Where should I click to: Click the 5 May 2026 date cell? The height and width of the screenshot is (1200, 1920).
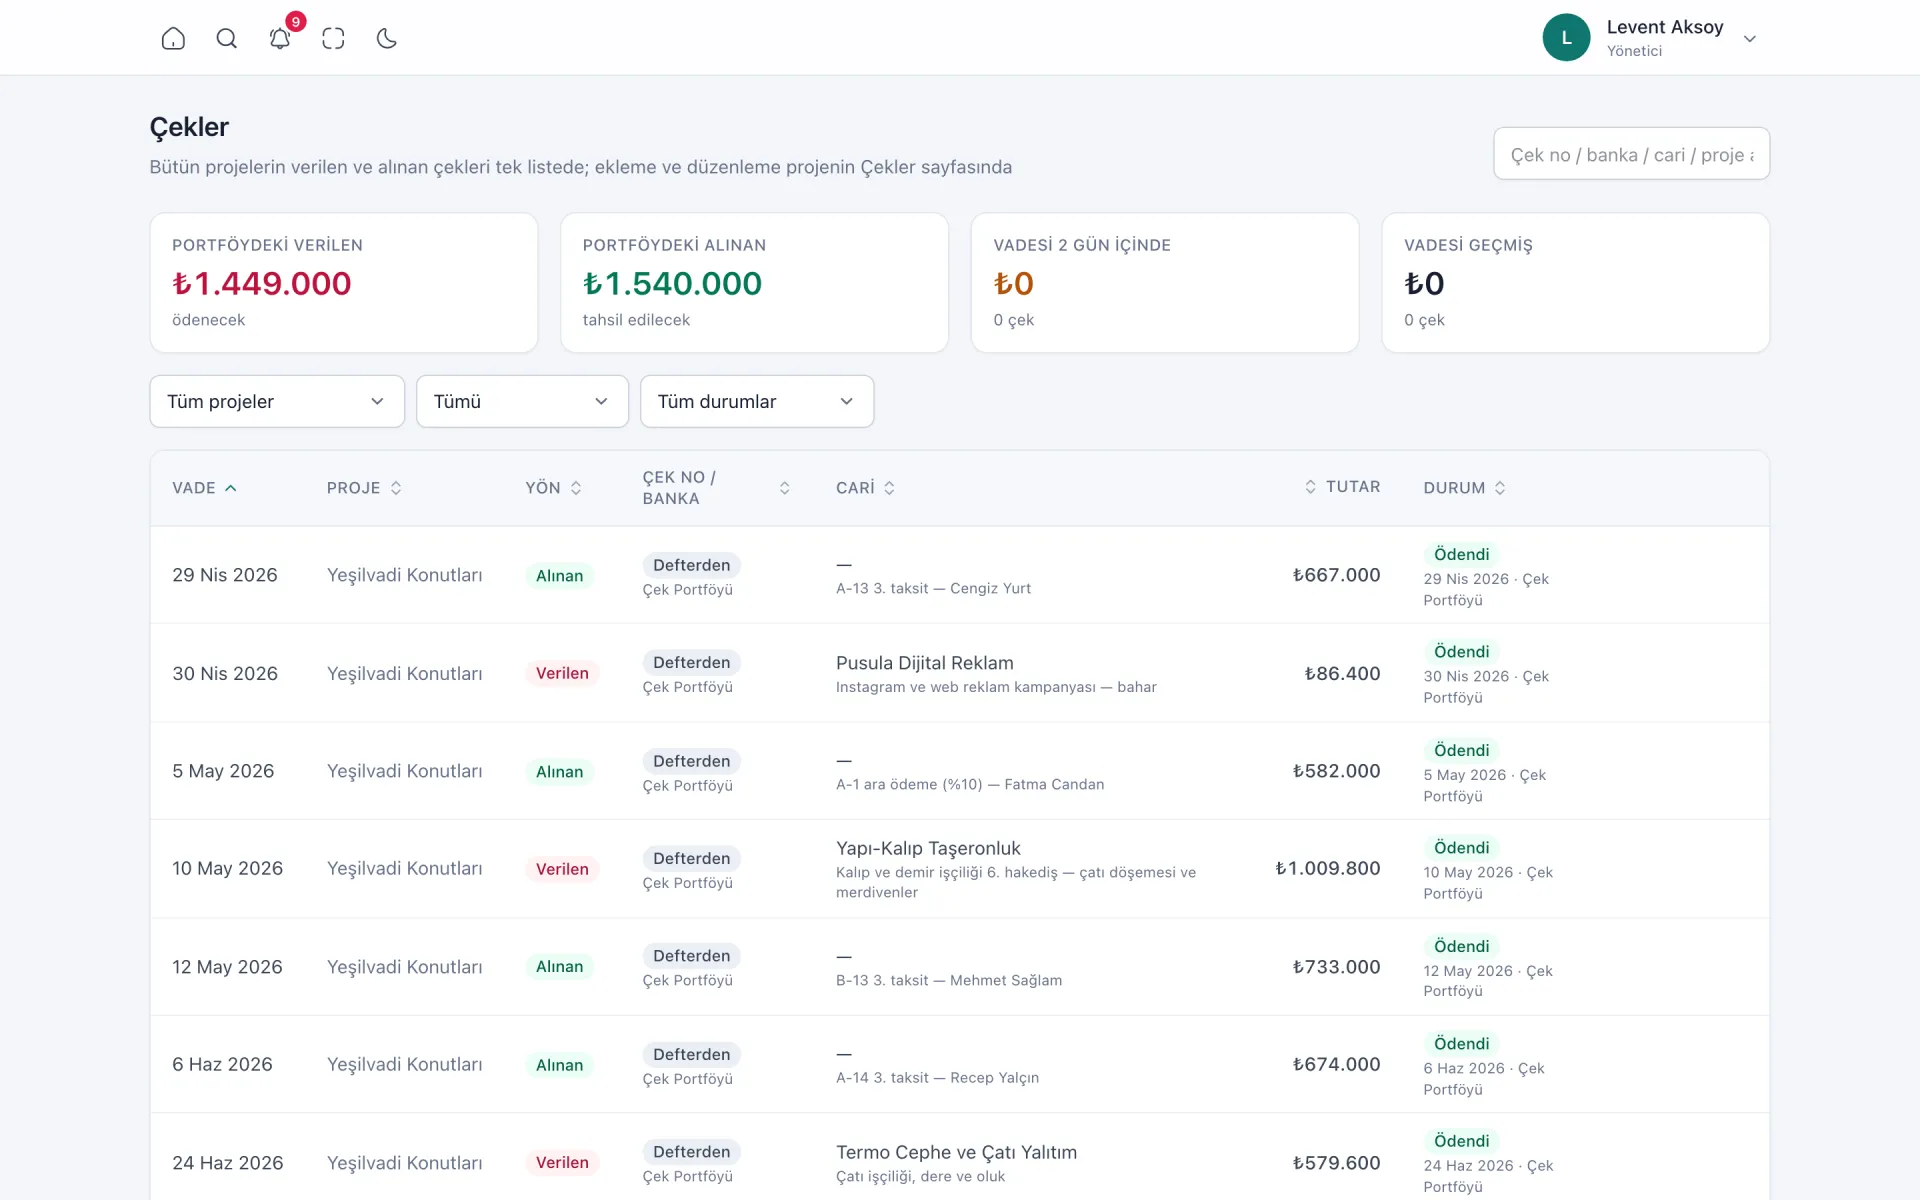pyautogui.click(x=223, y=771)
